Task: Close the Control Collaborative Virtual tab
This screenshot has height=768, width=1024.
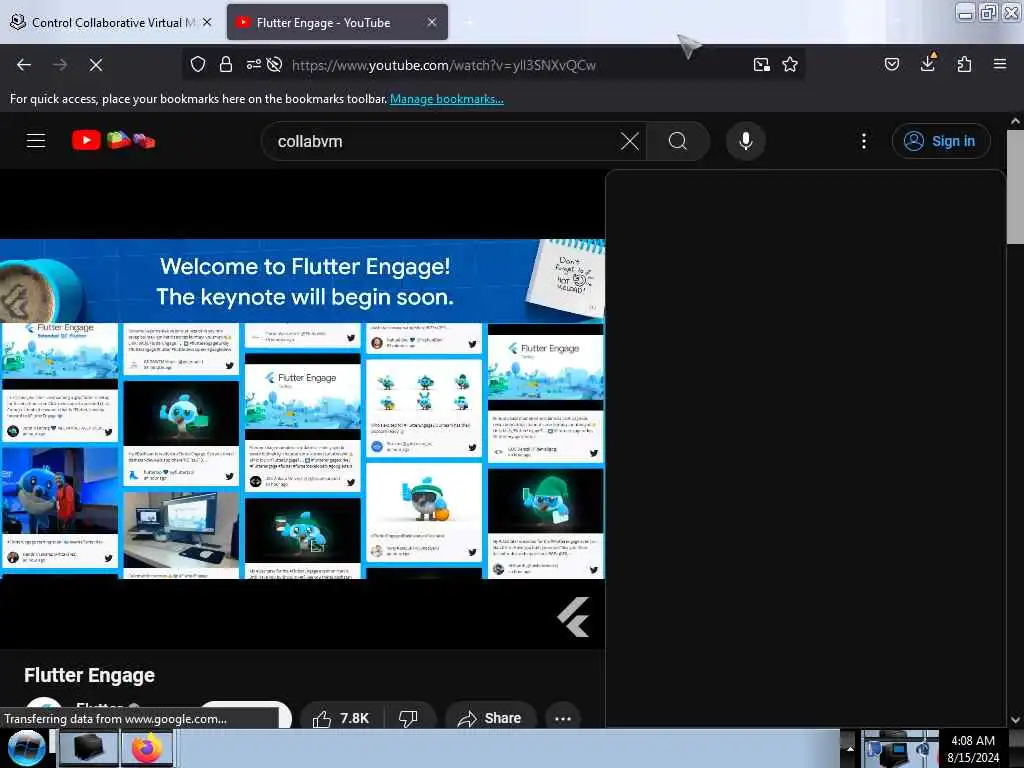Action: [x=207, y=22]
